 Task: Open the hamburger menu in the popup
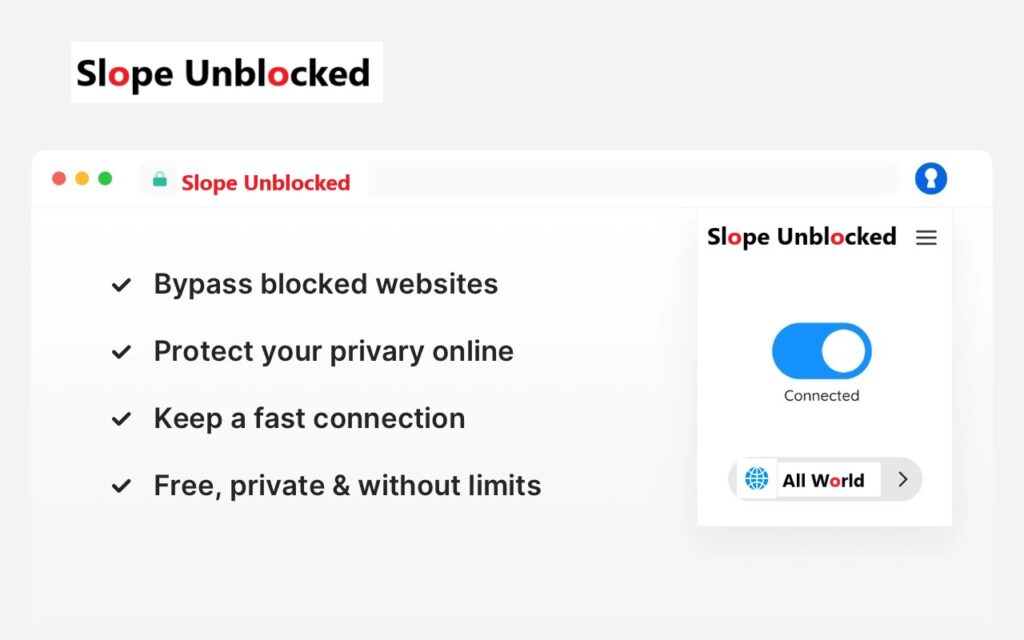click(x=926, y=237)
